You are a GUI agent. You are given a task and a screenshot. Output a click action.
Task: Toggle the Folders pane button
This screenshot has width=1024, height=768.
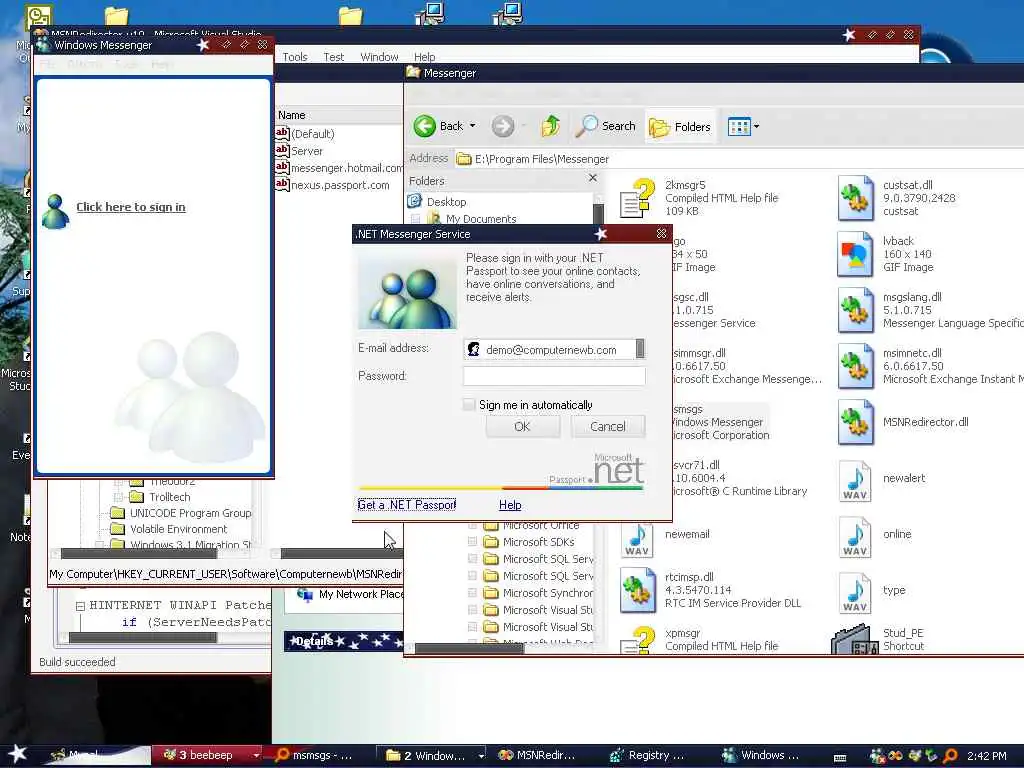(x=680, y=127)
